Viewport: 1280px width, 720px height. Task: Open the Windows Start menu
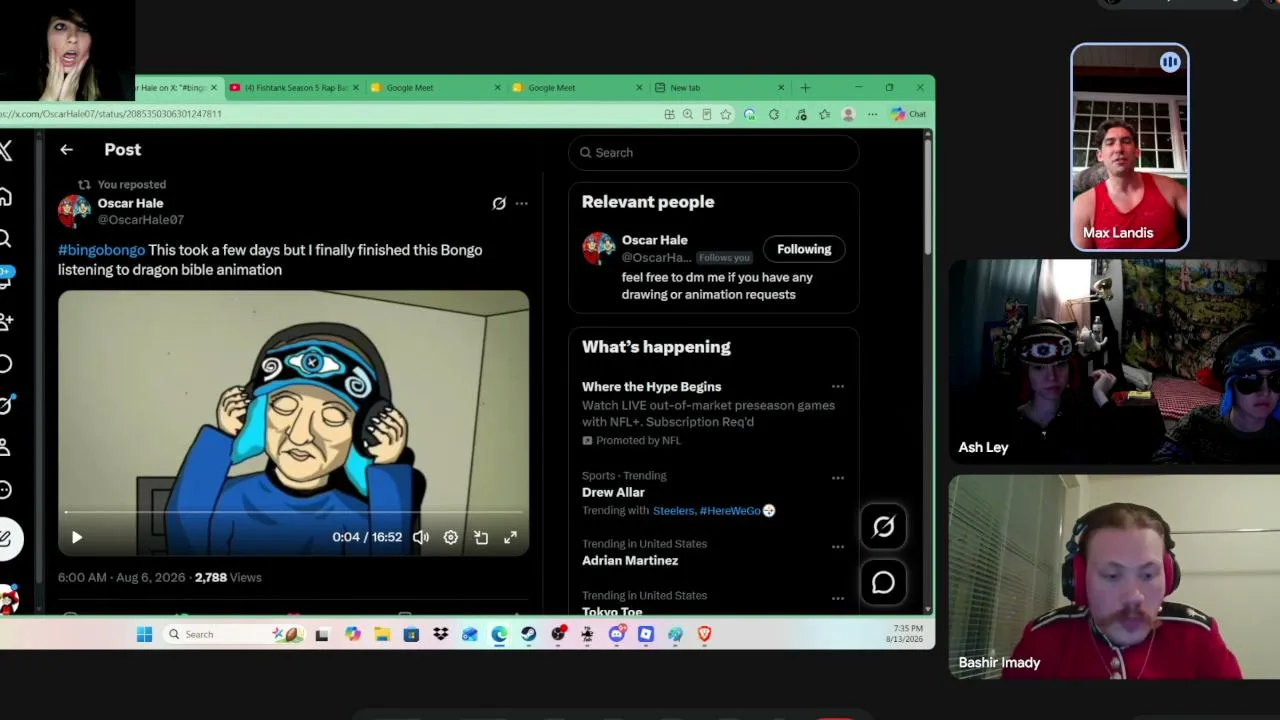144,634
